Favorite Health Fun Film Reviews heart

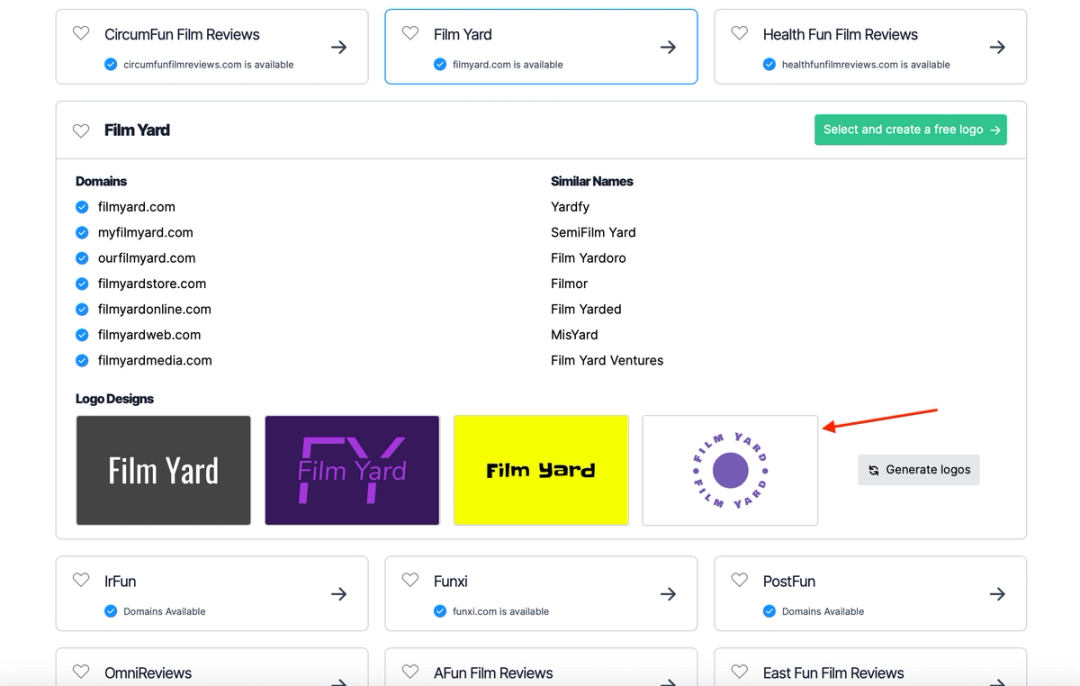pyautogui.click(x=740, y=33)
